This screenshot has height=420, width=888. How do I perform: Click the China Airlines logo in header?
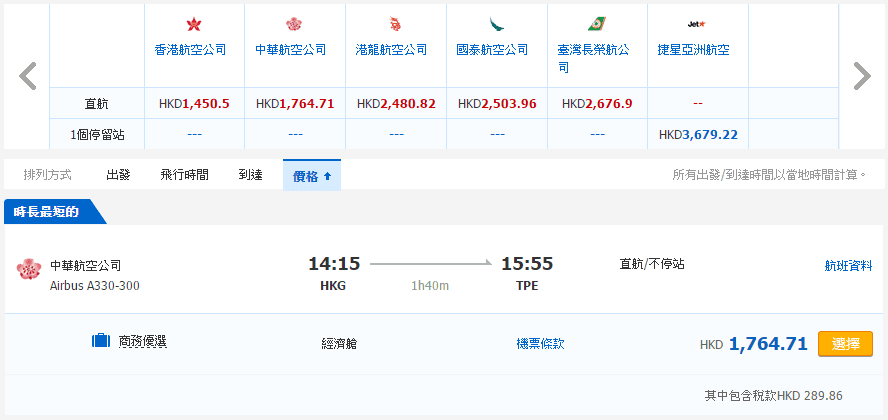click(x=294, y=25)
